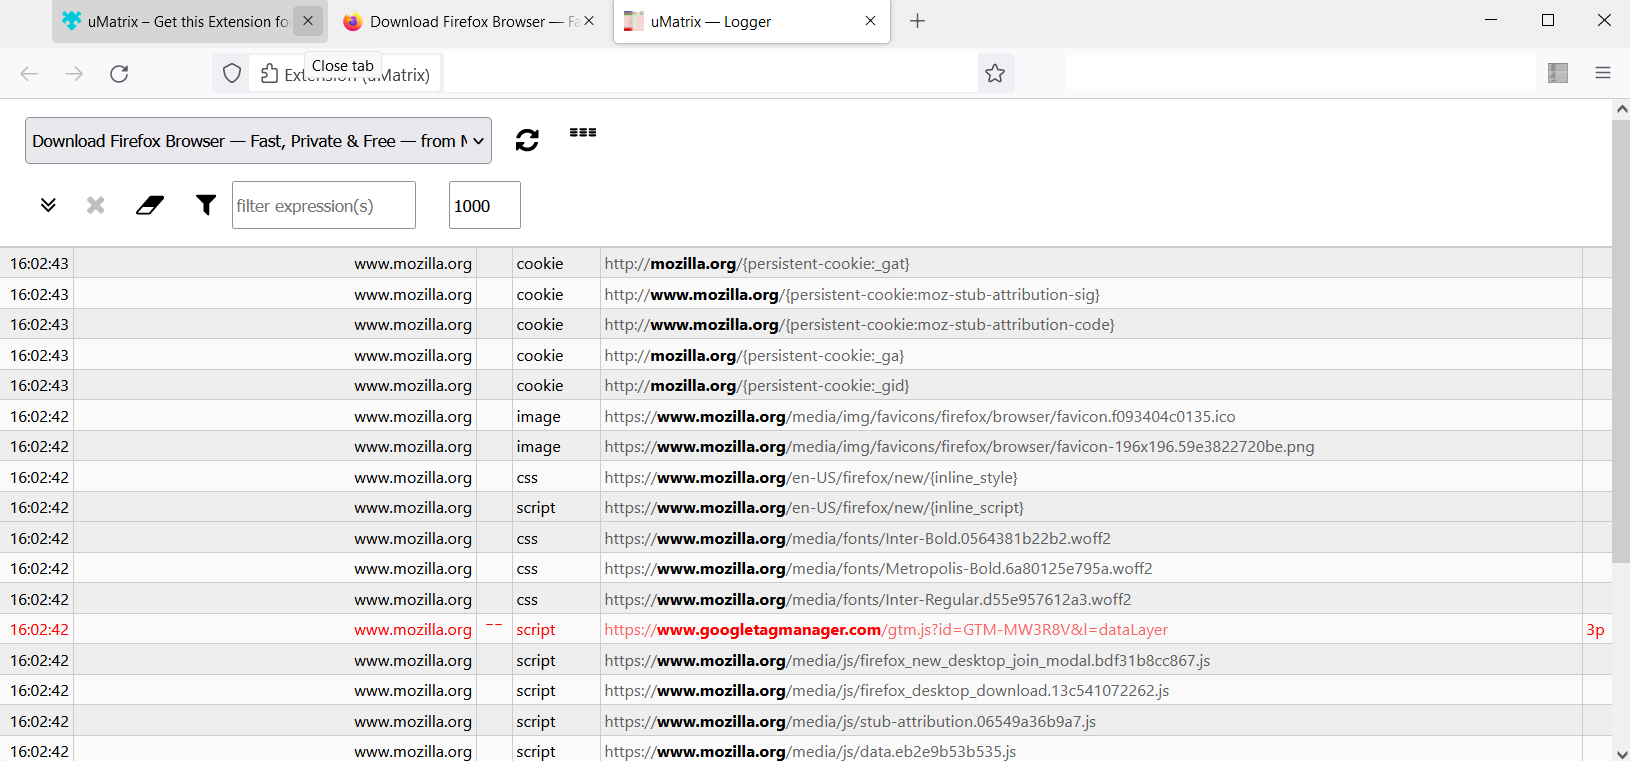Click the reload logger refresh icon
Screen dimensions: 1630x761
[527, 140]
